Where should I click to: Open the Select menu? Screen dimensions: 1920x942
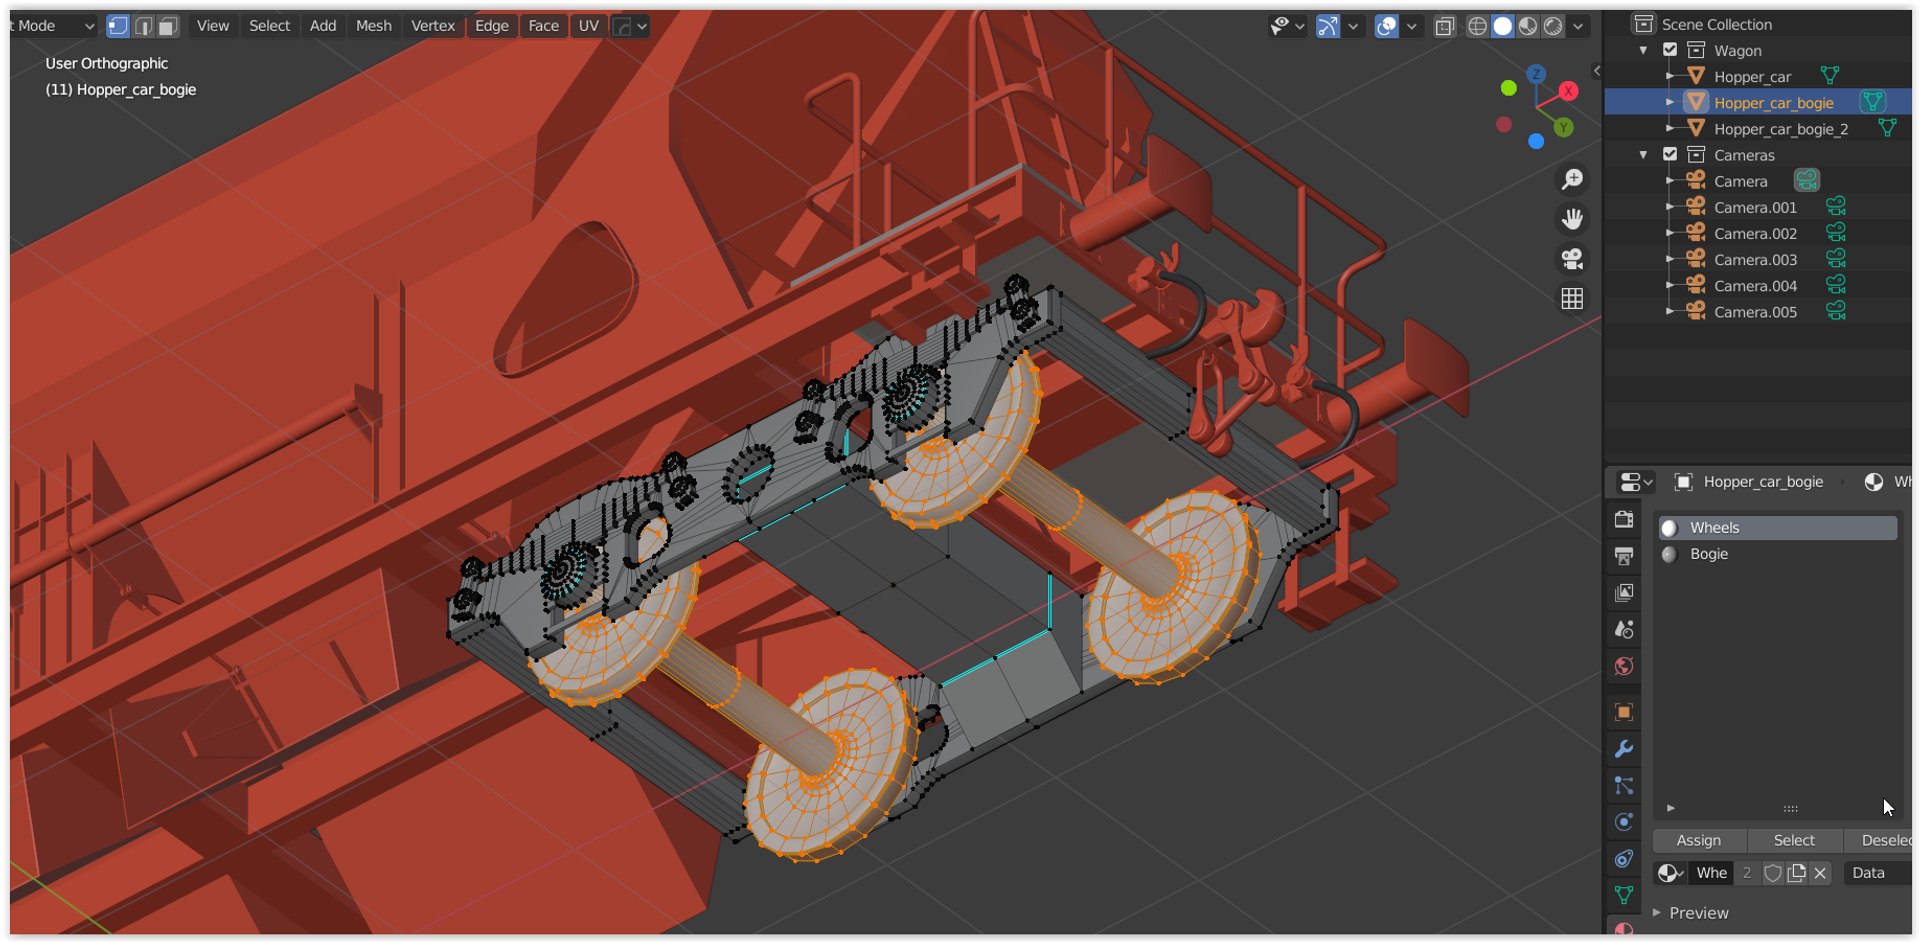click(269, 26)
